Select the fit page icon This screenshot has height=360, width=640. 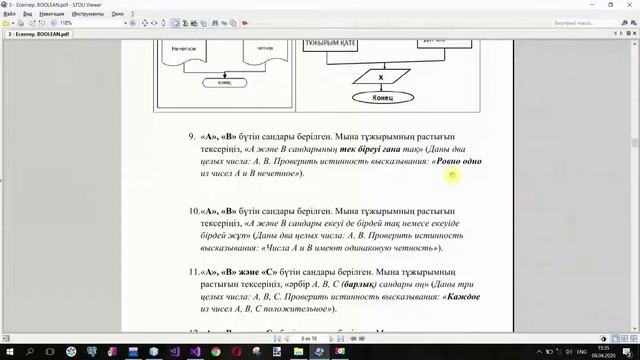144,23
